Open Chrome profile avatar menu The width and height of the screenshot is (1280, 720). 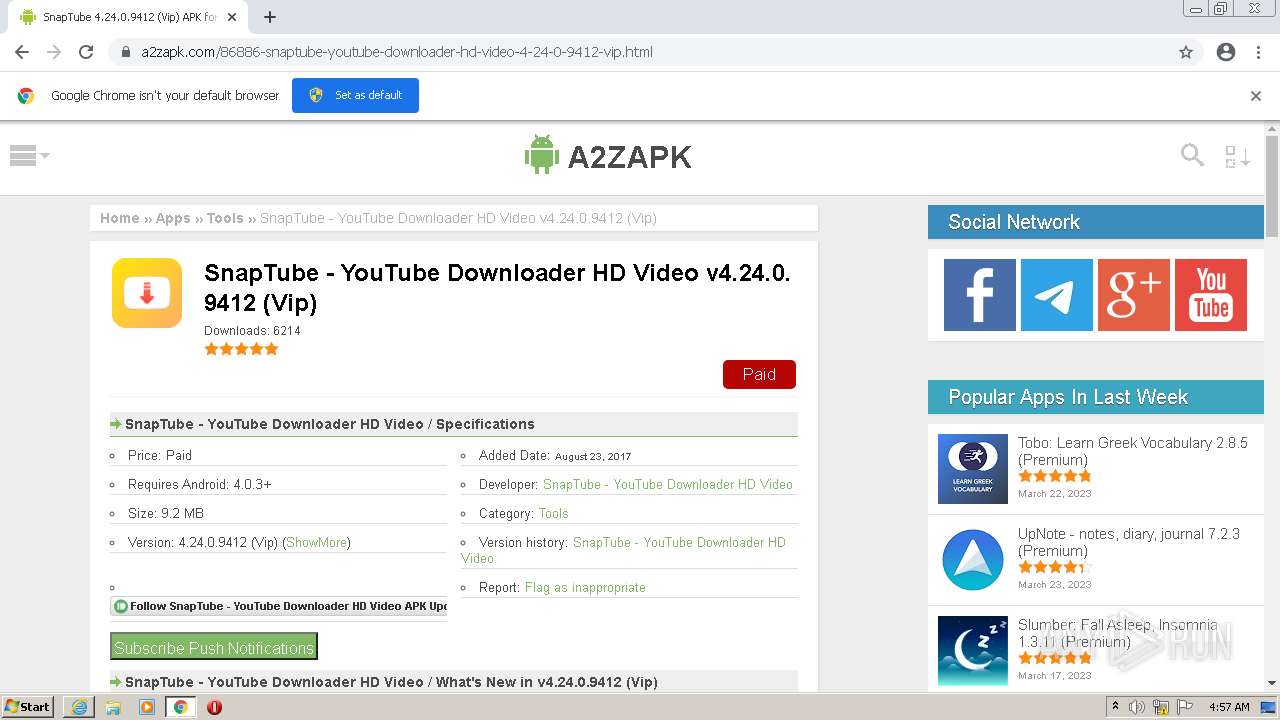coord(1226,52)
